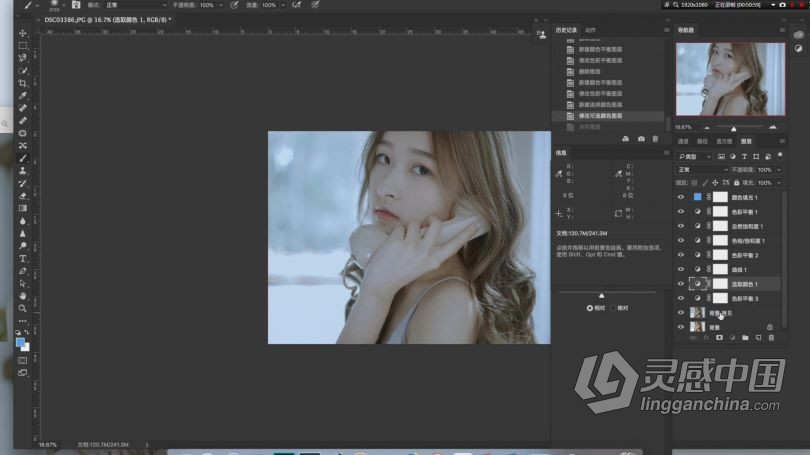Select the Eyedropper tool
This screenshot has width=810, height=455.
coord(23,95)
